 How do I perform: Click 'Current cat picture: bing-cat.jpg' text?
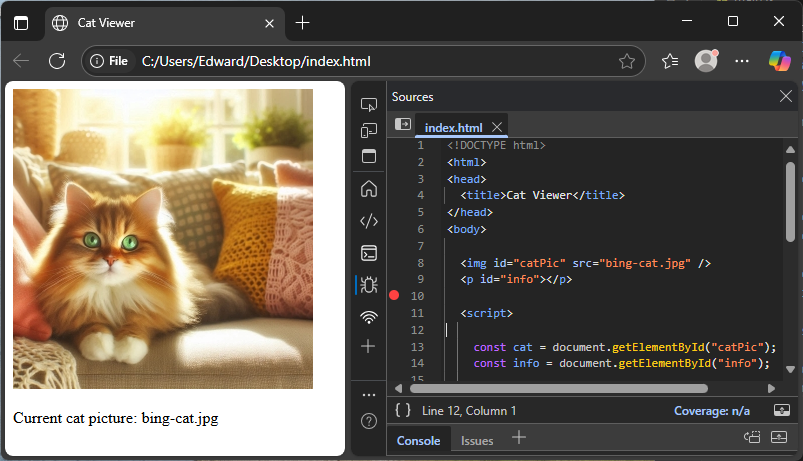point(116,418)
